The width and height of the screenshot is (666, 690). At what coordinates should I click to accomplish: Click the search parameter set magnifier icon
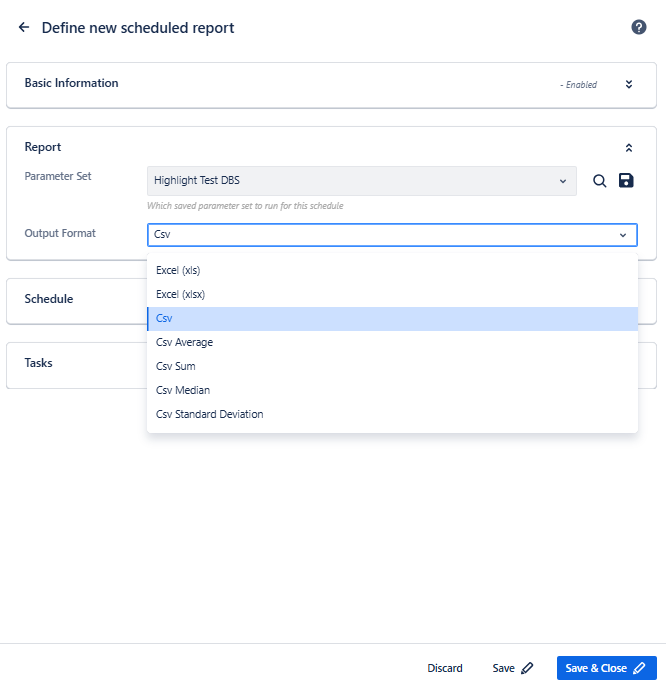click(600, 181)
